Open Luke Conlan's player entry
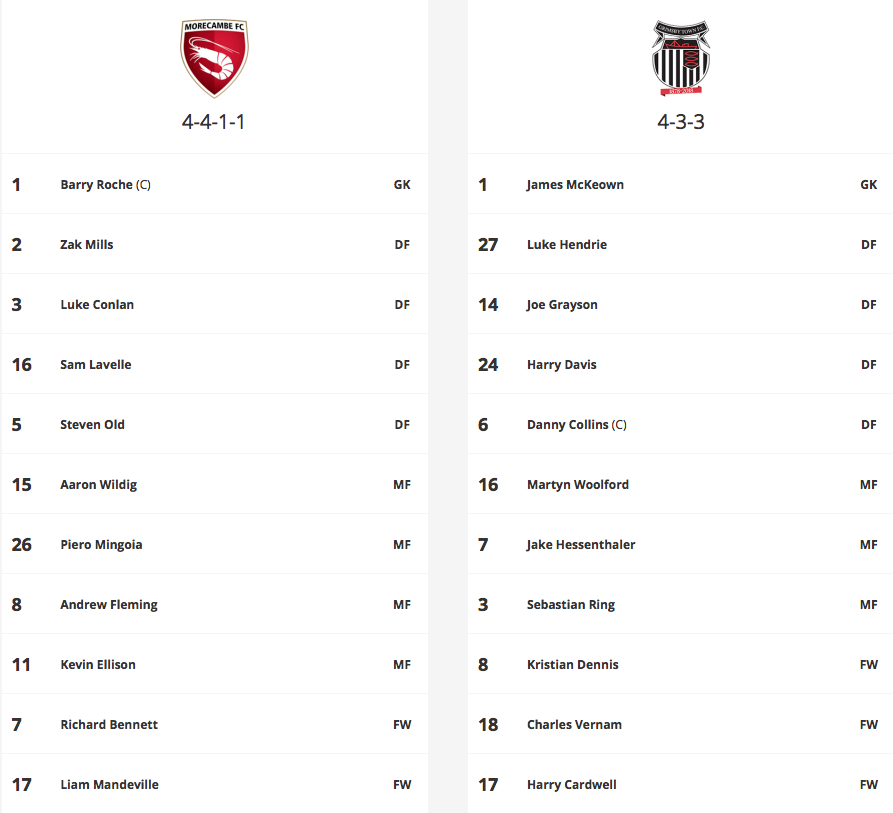 [97, 305]
